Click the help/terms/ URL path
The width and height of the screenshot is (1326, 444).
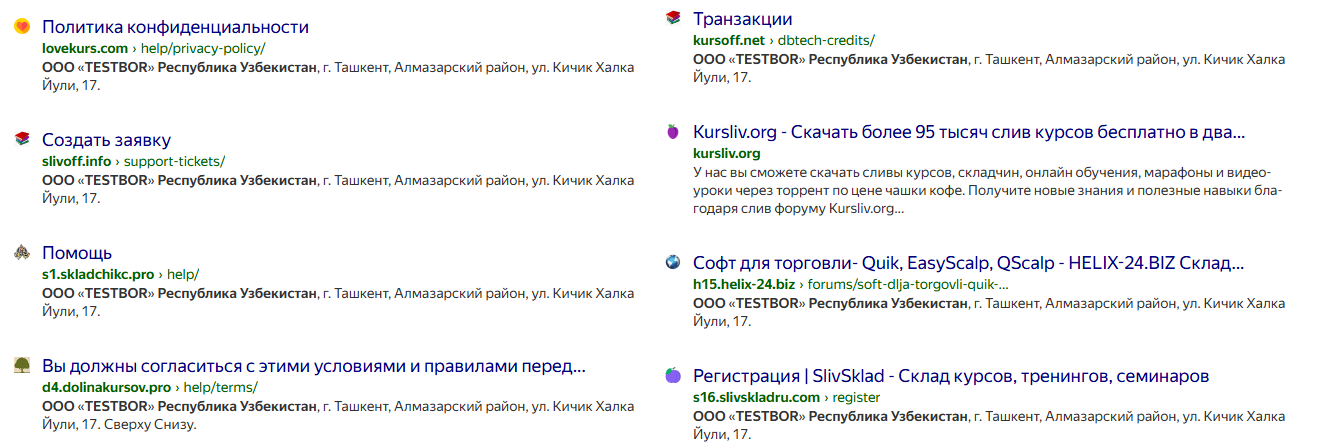222,387
